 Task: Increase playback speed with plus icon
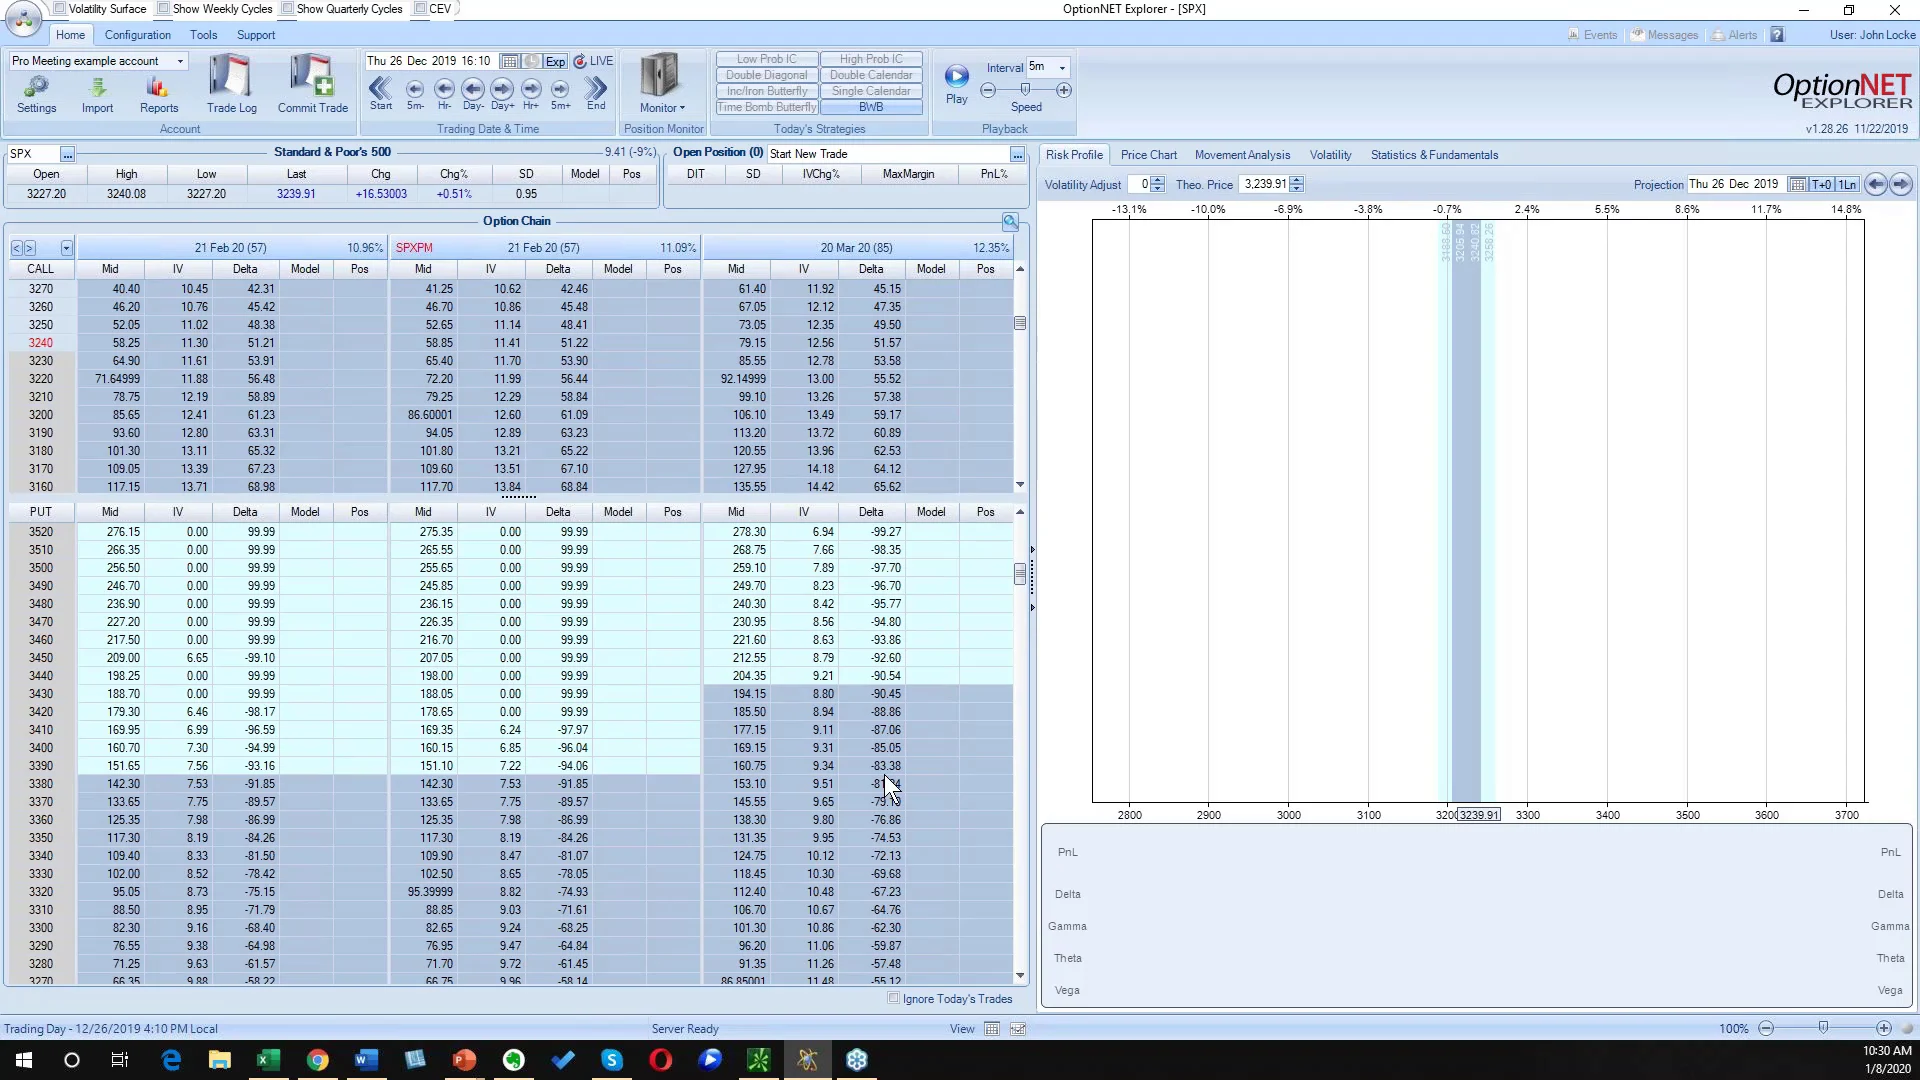point(1064,90)
